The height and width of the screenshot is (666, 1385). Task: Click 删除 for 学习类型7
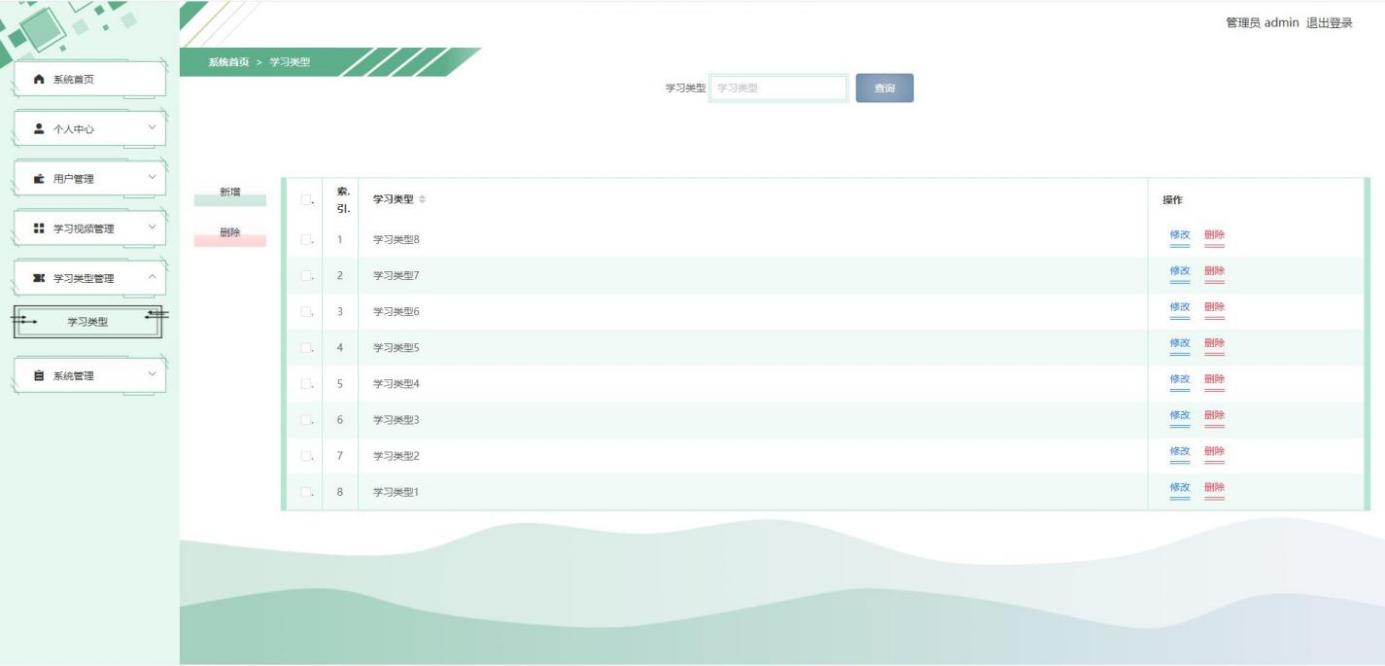point(1214,273)
